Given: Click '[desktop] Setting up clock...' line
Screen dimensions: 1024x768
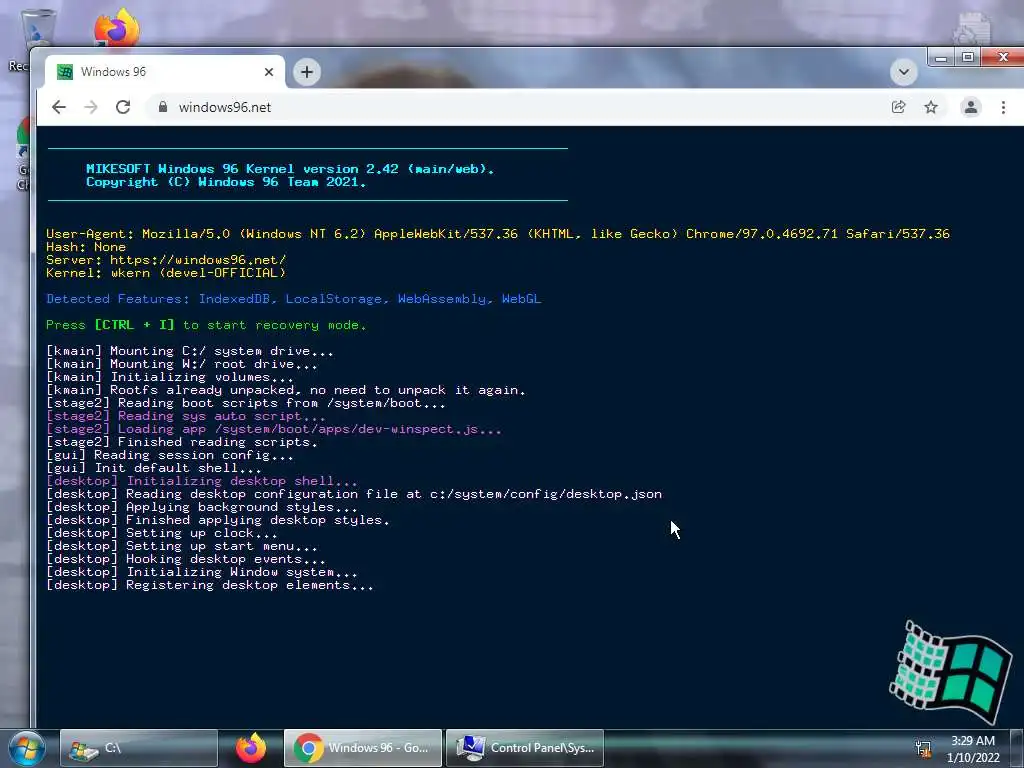Looking at the screenshot, I should [162, 534].
